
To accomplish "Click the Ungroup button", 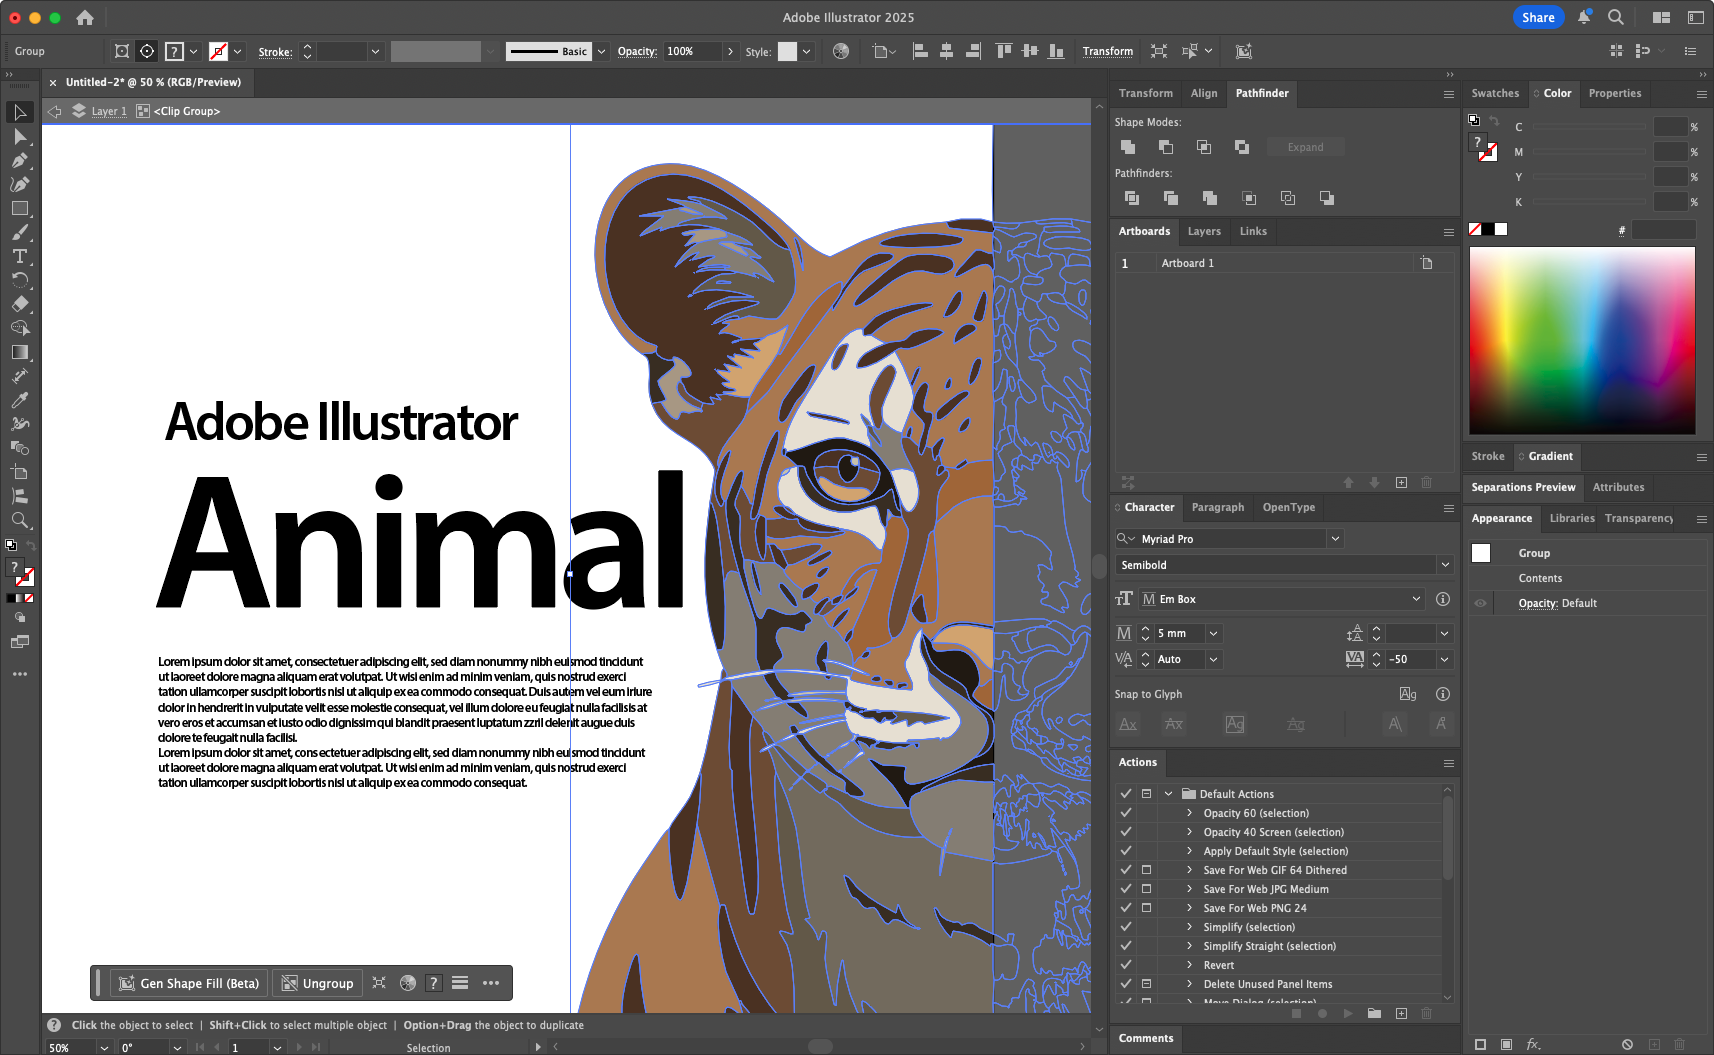I will coord(318,983).
